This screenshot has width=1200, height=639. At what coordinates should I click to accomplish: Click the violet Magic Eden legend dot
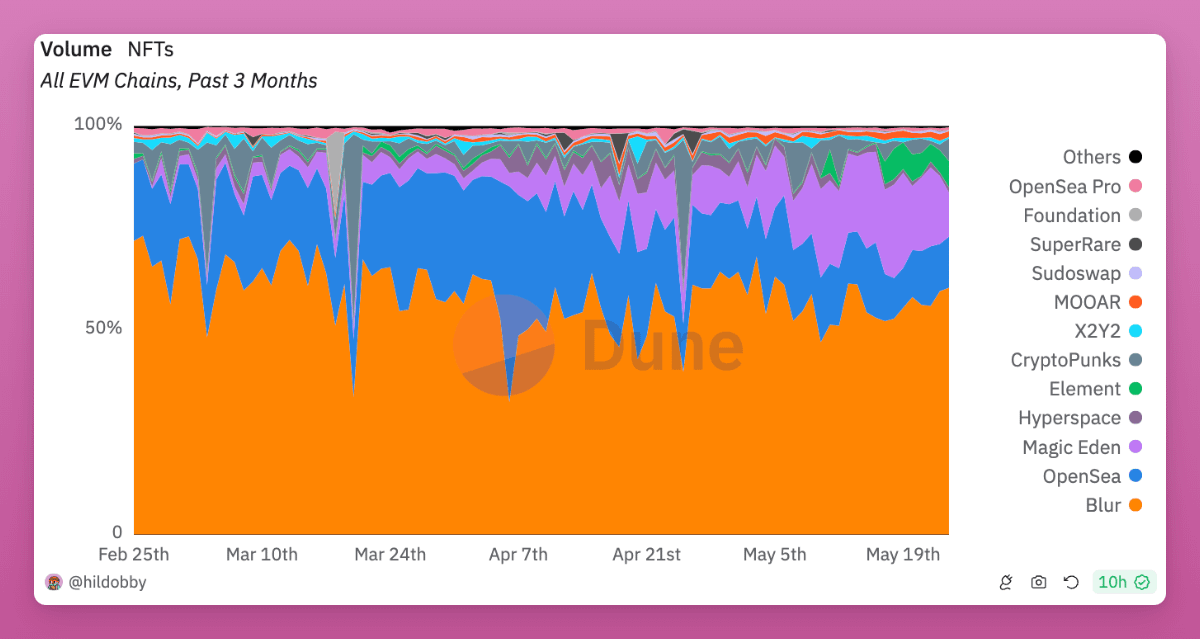[1135, 447]
